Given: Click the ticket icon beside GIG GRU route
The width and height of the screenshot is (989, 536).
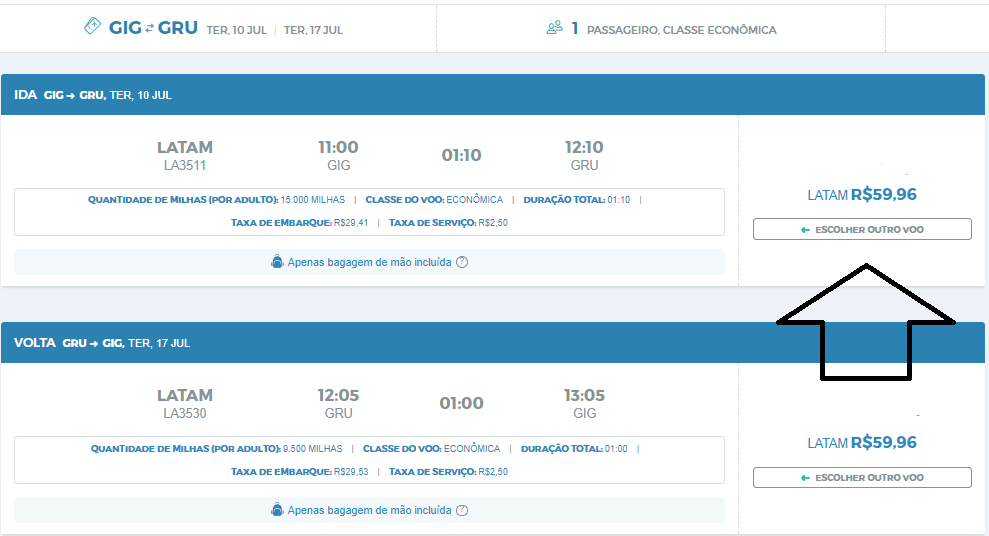Looking at the screenshot, I should [92, 27].
